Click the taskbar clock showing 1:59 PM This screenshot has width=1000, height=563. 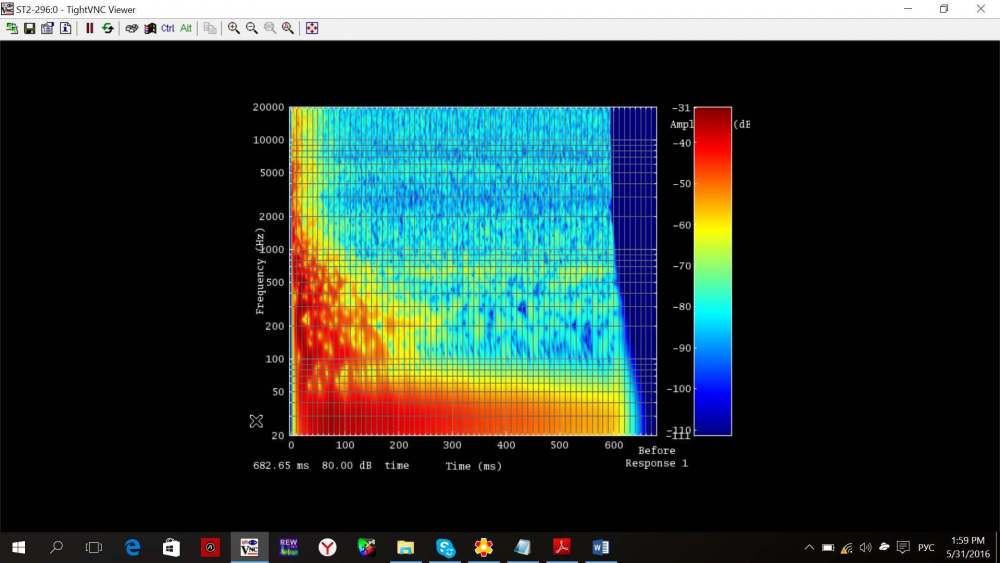[x=966, y=547]
